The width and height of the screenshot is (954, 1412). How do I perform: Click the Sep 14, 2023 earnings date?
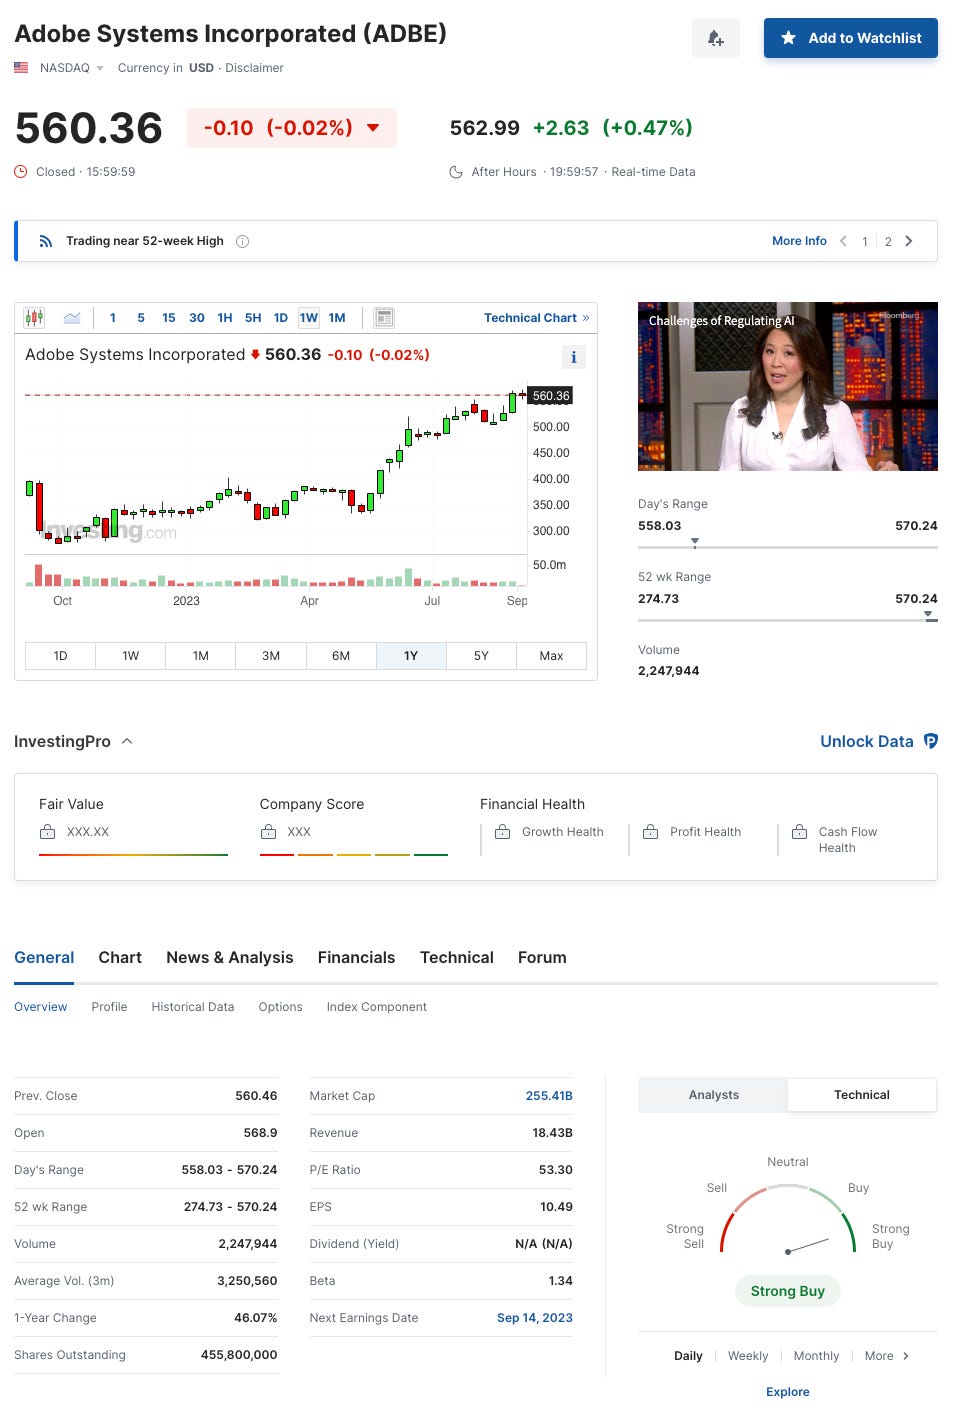535,1318
